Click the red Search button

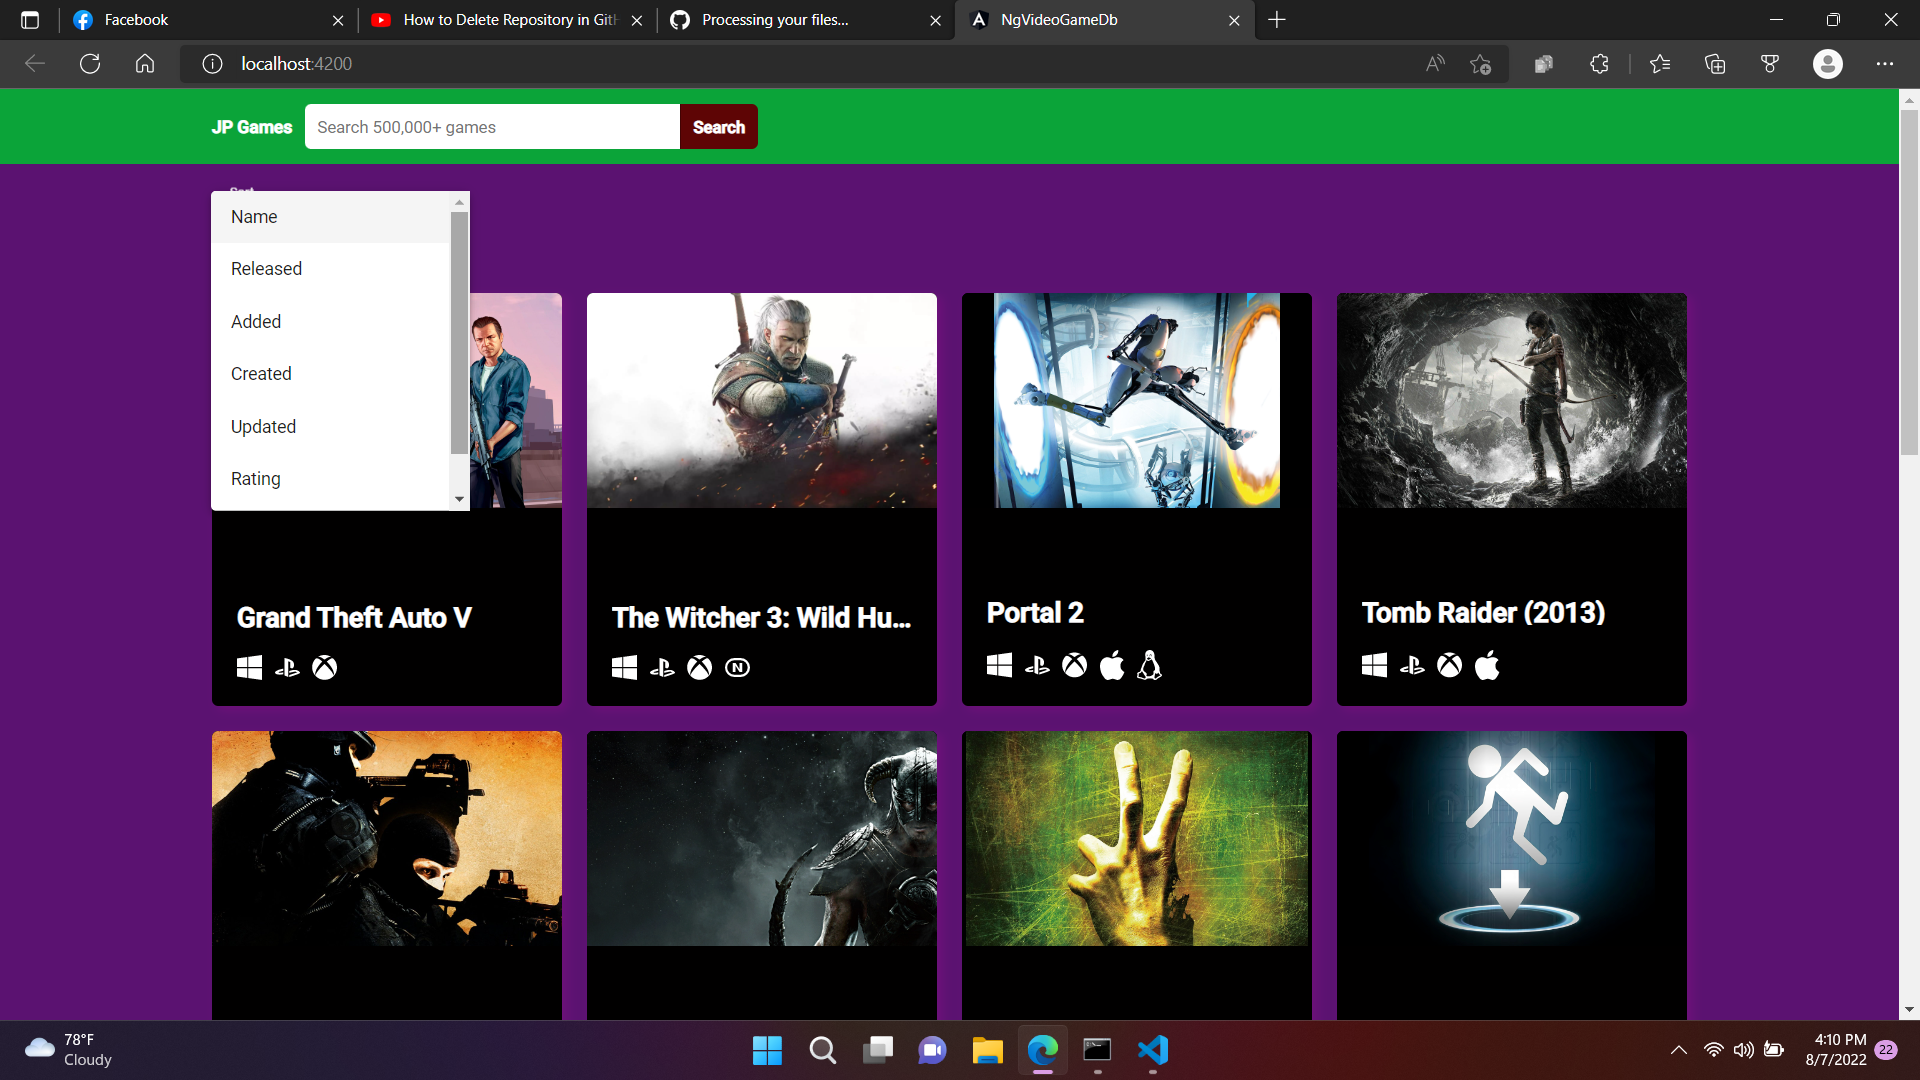coord(719,127)
